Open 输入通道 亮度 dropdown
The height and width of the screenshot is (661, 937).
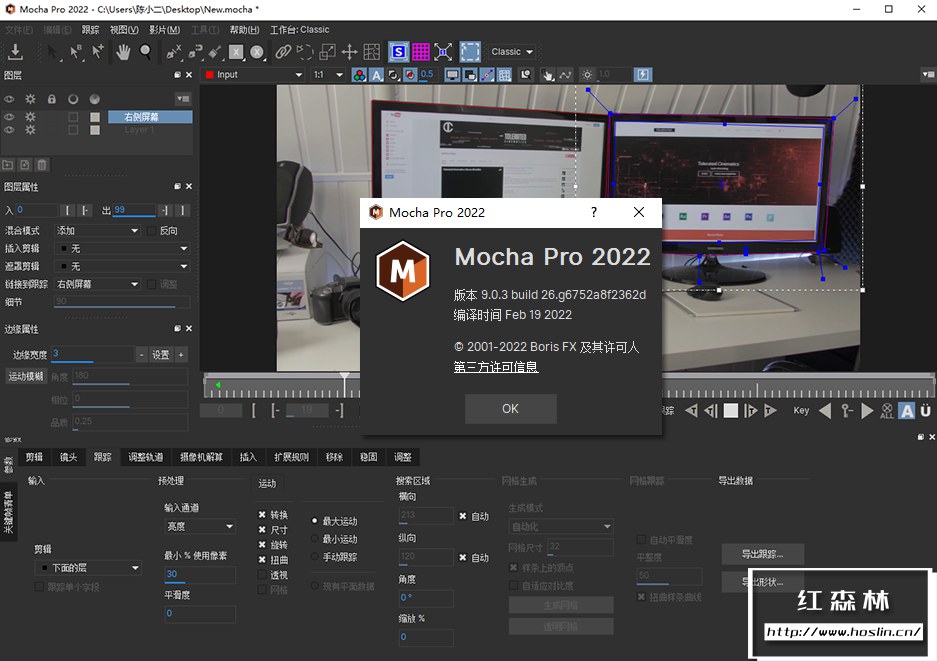(x=200, y=527)
